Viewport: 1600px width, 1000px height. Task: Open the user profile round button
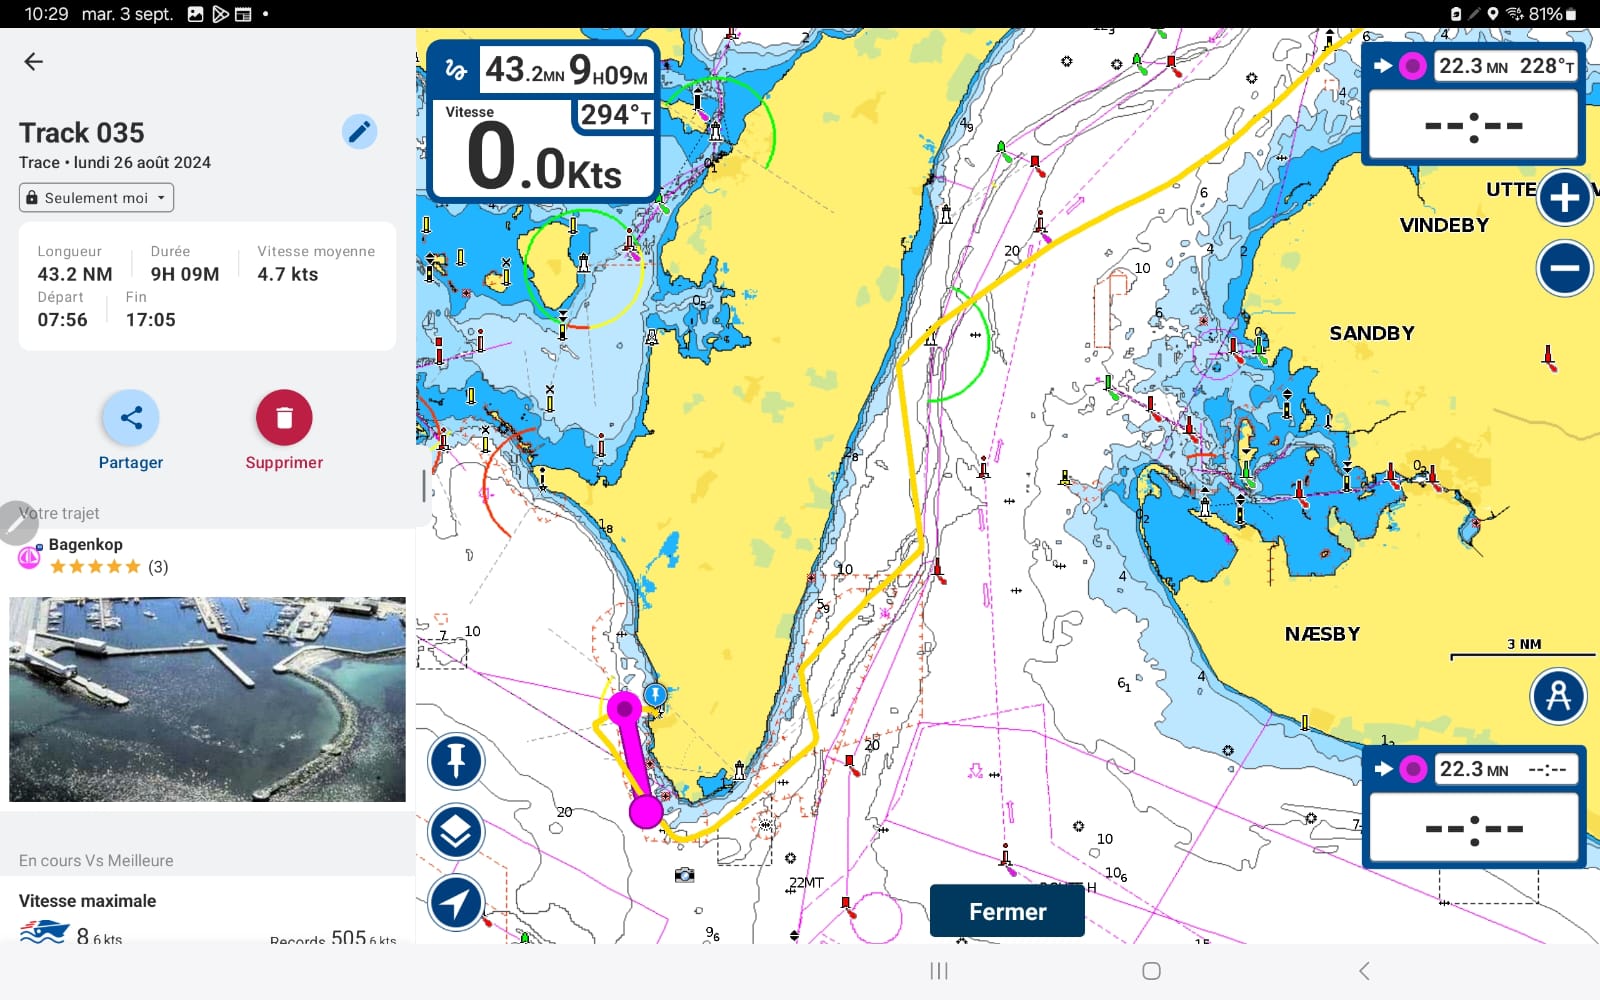pos(1558,696)
